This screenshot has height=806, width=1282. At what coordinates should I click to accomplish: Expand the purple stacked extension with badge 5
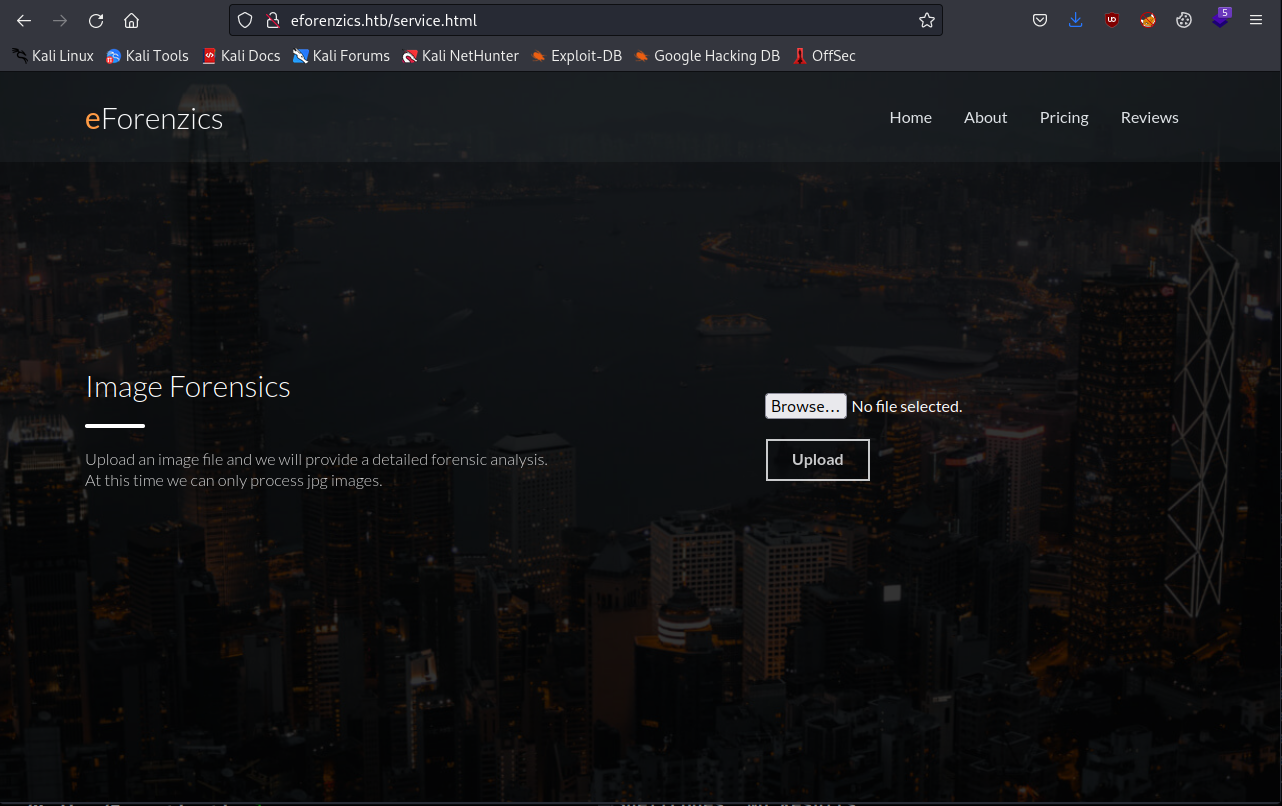pyautogui.click(x=1220, y=20)
